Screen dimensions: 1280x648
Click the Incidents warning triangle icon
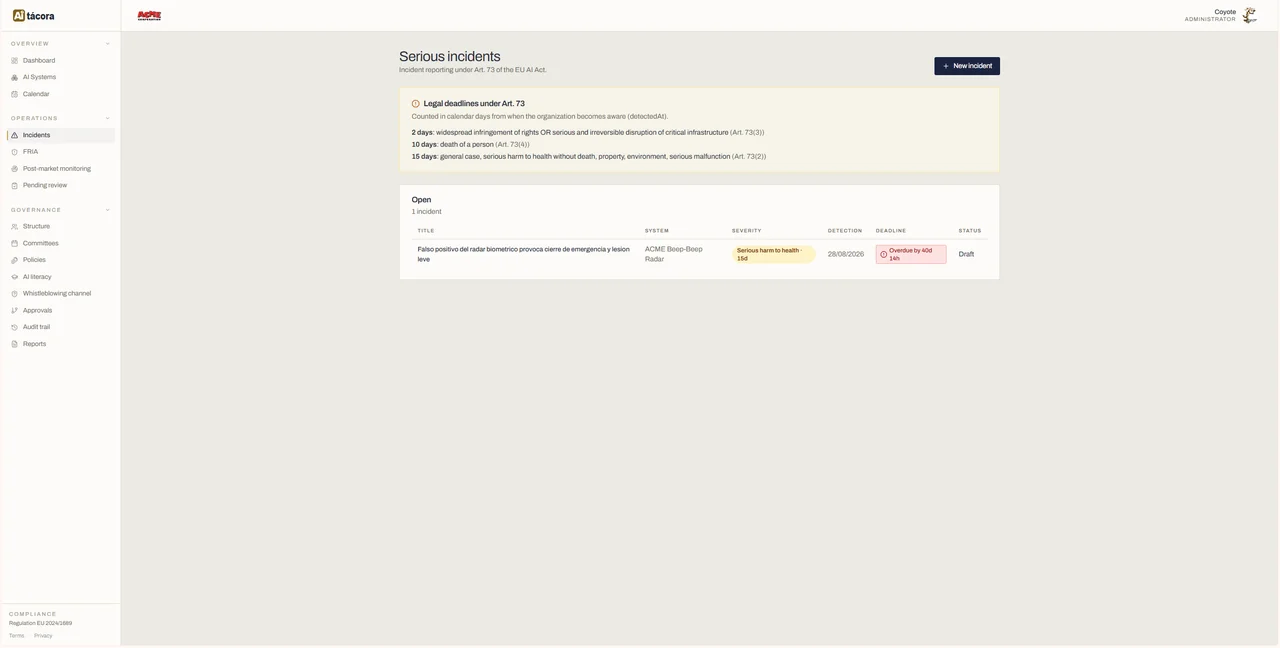(14, 135)
